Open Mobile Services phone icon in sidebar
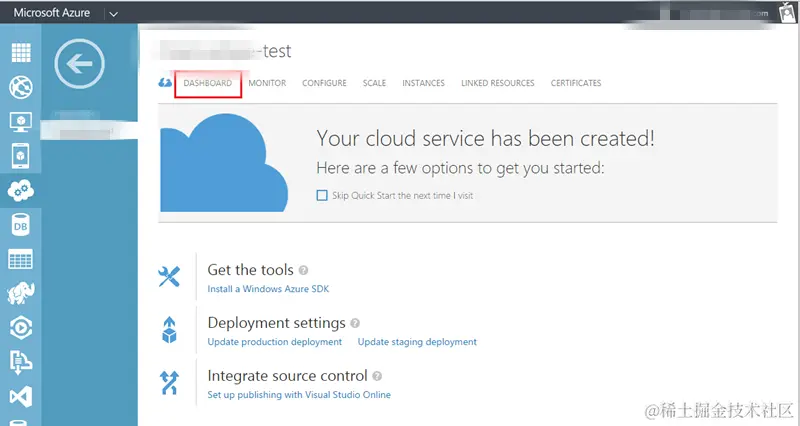800x426 pixels. pos(21,156)
